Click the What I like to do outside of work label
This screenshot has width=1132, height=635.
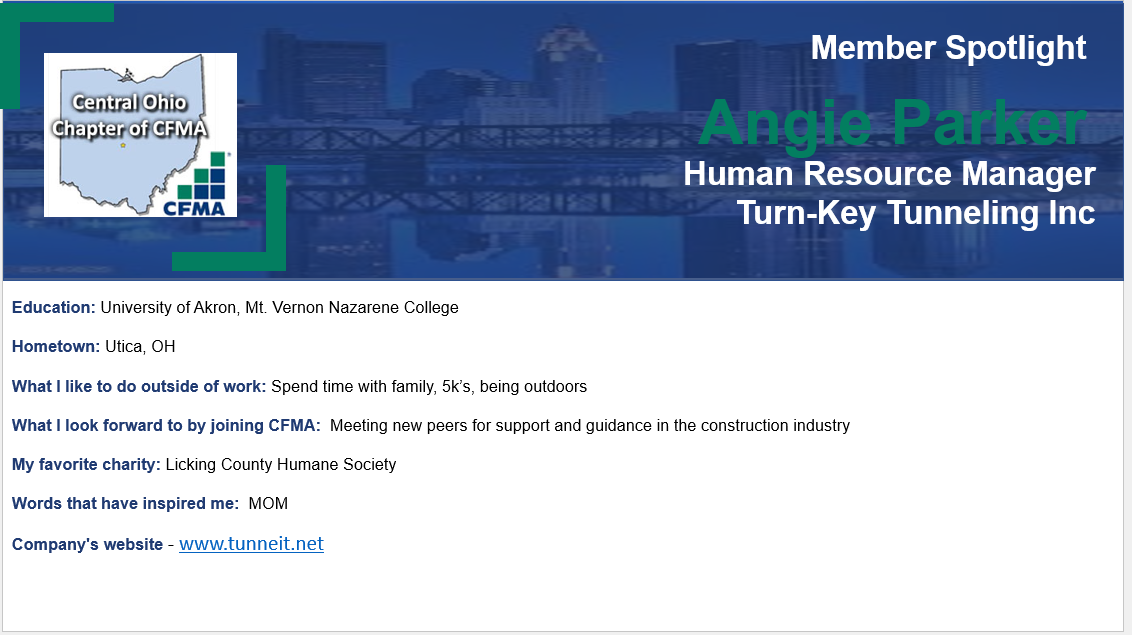click(139, 386)
